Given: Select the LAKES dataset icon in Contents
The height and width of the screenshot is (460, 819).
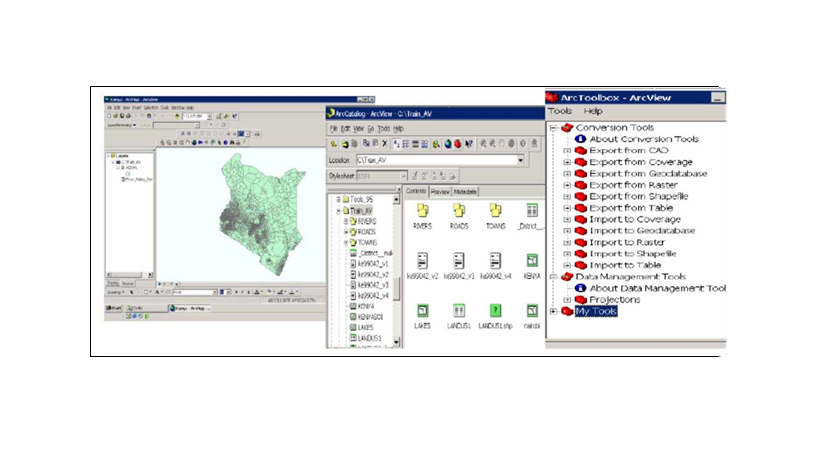Looking at the screenshot, I should [x=423, y=311].
